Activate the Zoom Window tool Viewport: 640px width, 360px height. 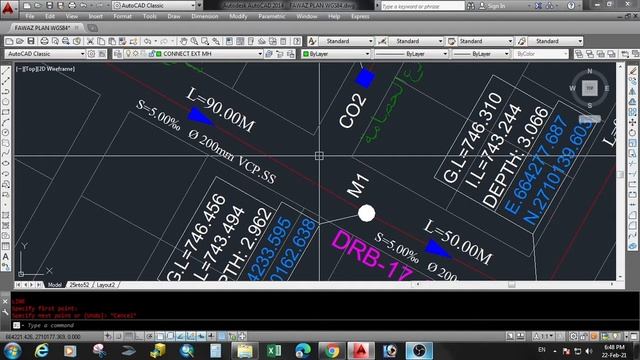click(205, 41)
